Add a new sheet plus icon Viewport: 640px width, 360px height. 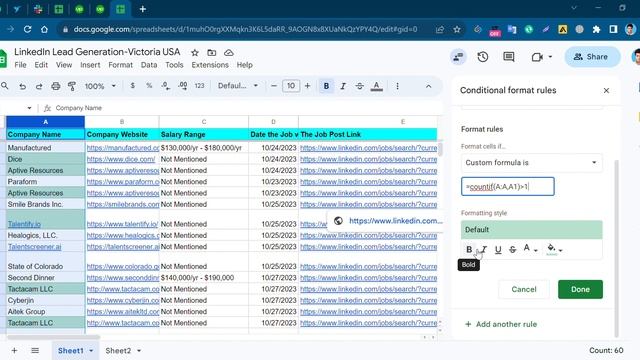(x=14, y=351)
